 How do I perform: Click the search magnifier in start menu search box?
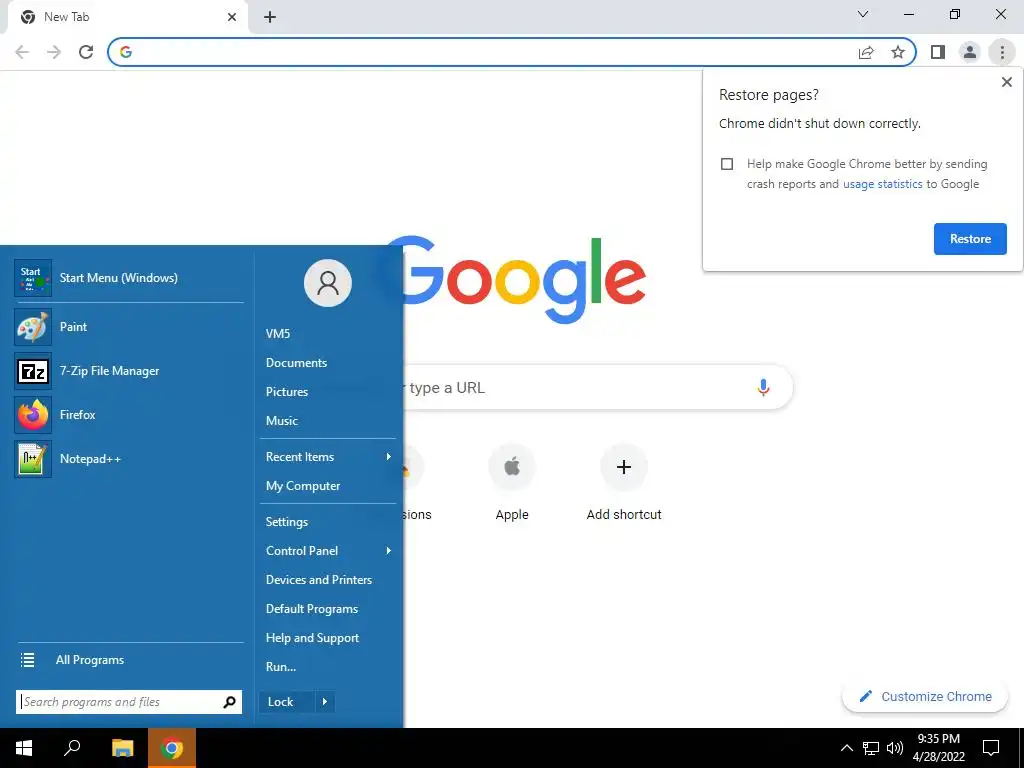click(x=229, y=702)
